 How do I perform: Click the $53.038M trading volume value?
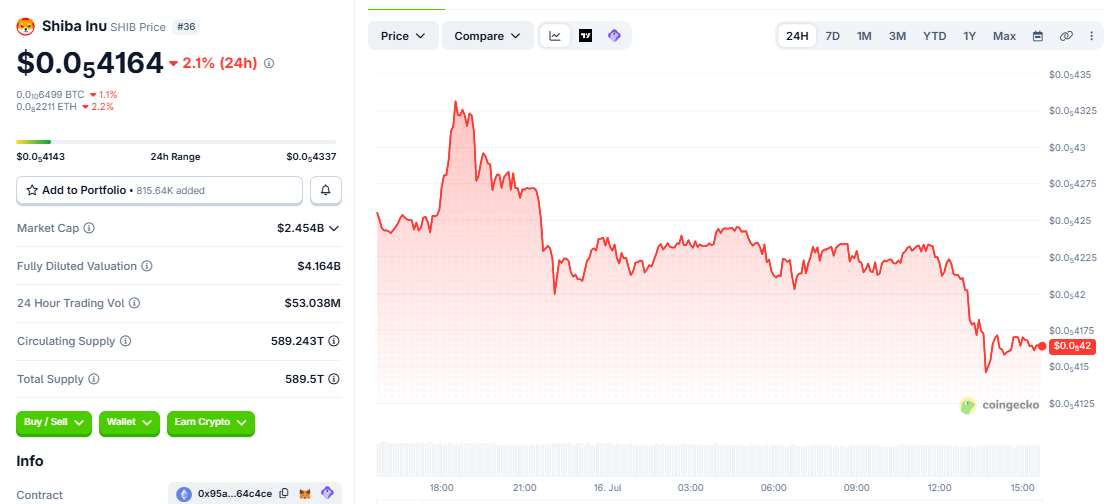pos(313,303)
